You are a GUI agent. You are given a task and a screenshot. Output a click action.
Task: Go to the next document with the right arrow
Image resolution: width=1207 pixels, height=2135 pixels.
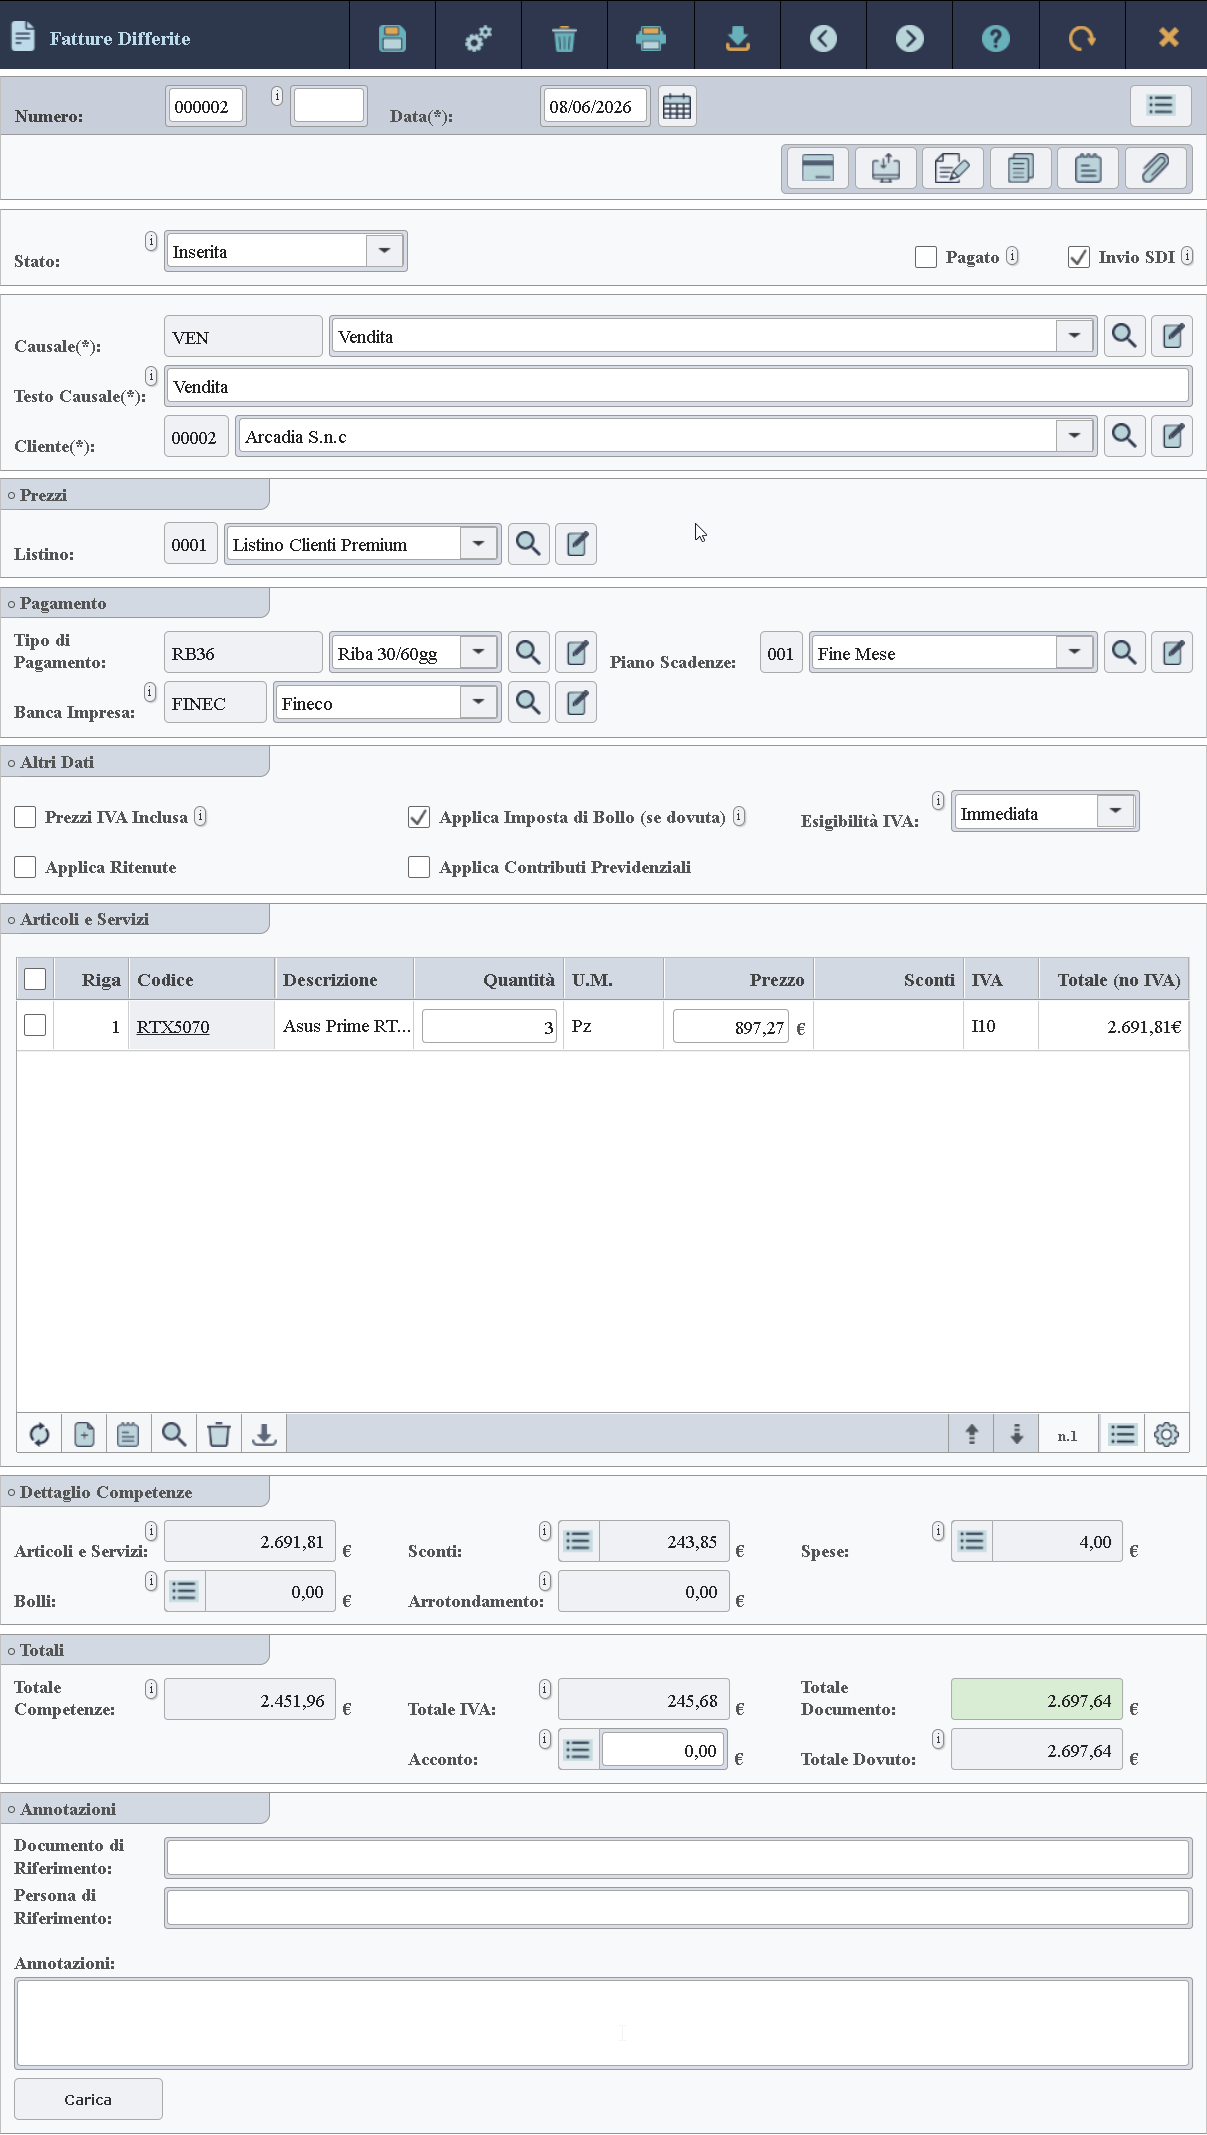[x=909, y=38]
